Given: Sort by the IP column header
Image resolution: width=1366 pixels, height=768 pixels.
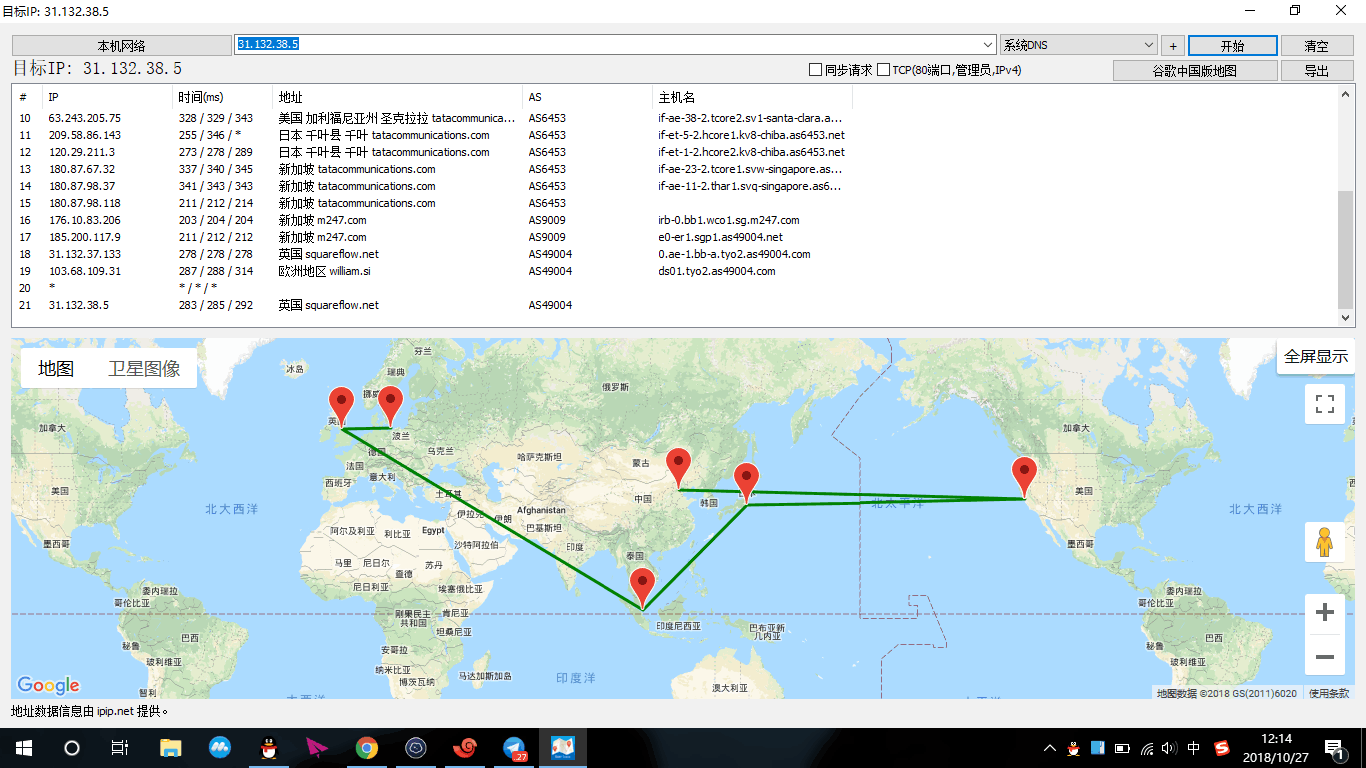Looking at the screenshot, I should 108,97.
